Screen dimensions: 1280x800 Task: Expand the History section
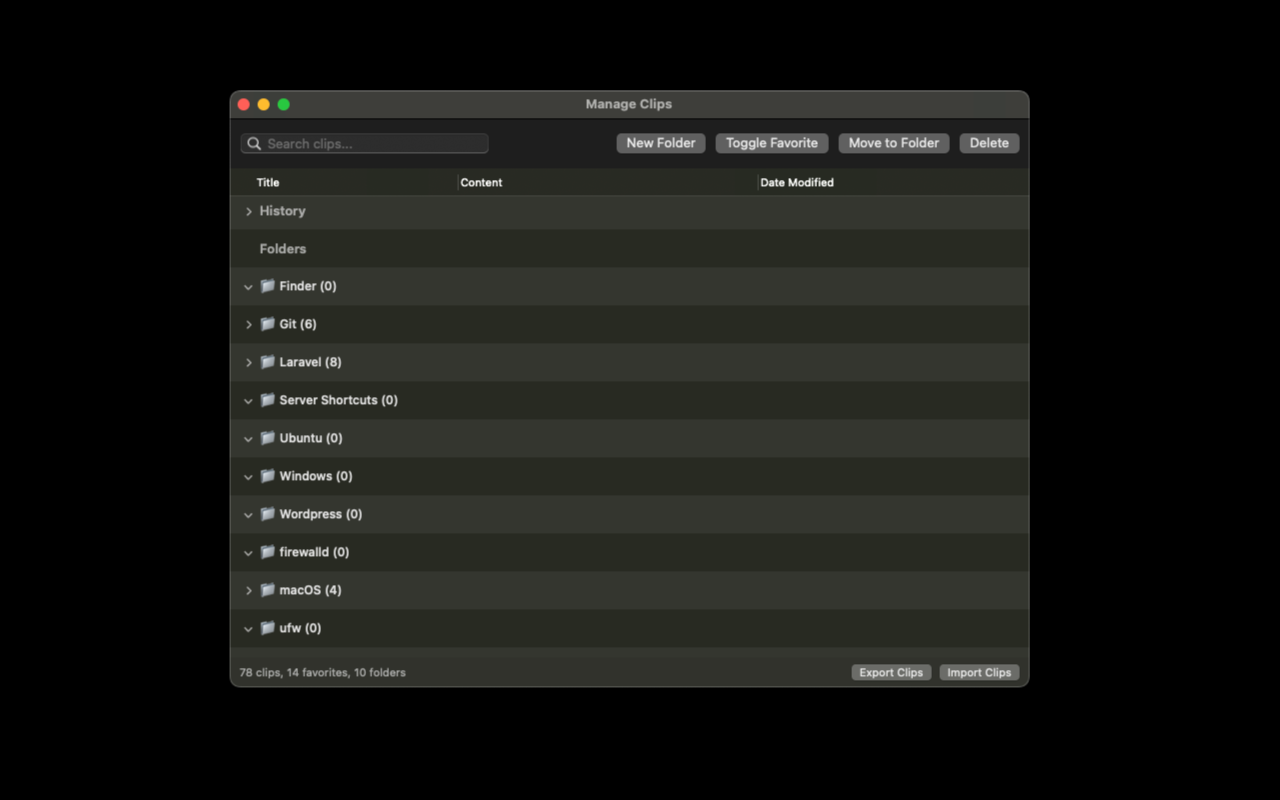(x=248, y=211)
